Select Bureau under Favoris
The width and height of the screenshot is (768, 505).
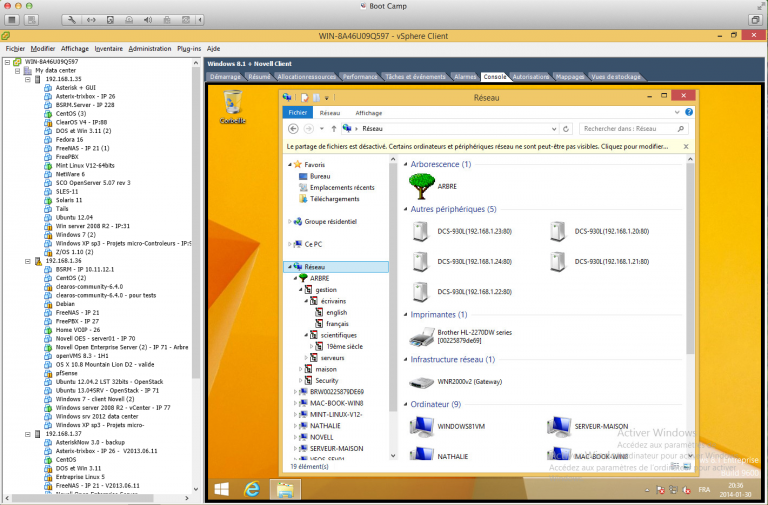320,176
